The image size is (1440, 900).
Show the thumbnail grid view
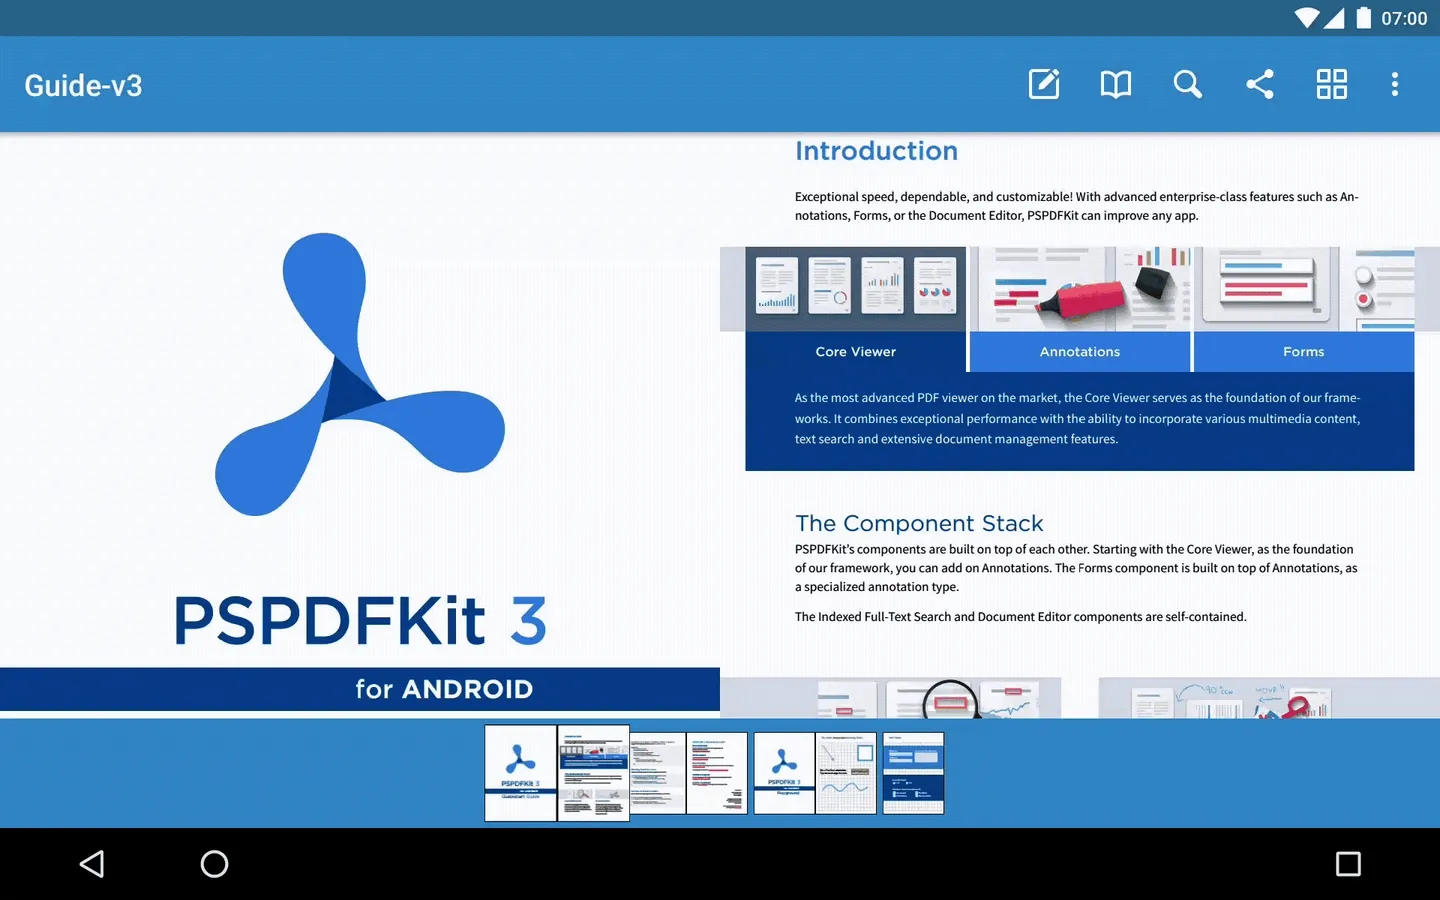[1332, 84]
